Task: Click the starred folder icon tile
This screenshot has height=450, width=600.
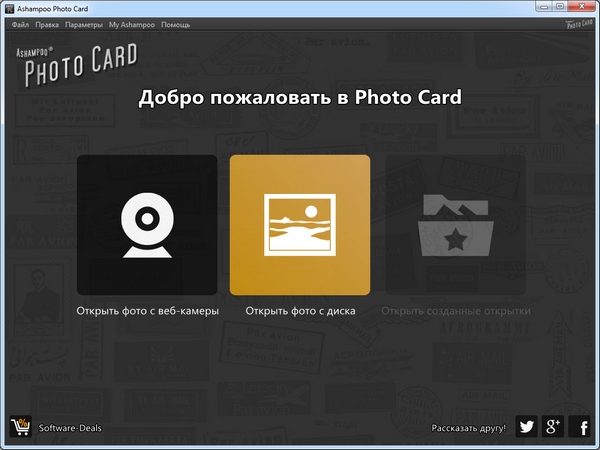Action: (455, 224)
